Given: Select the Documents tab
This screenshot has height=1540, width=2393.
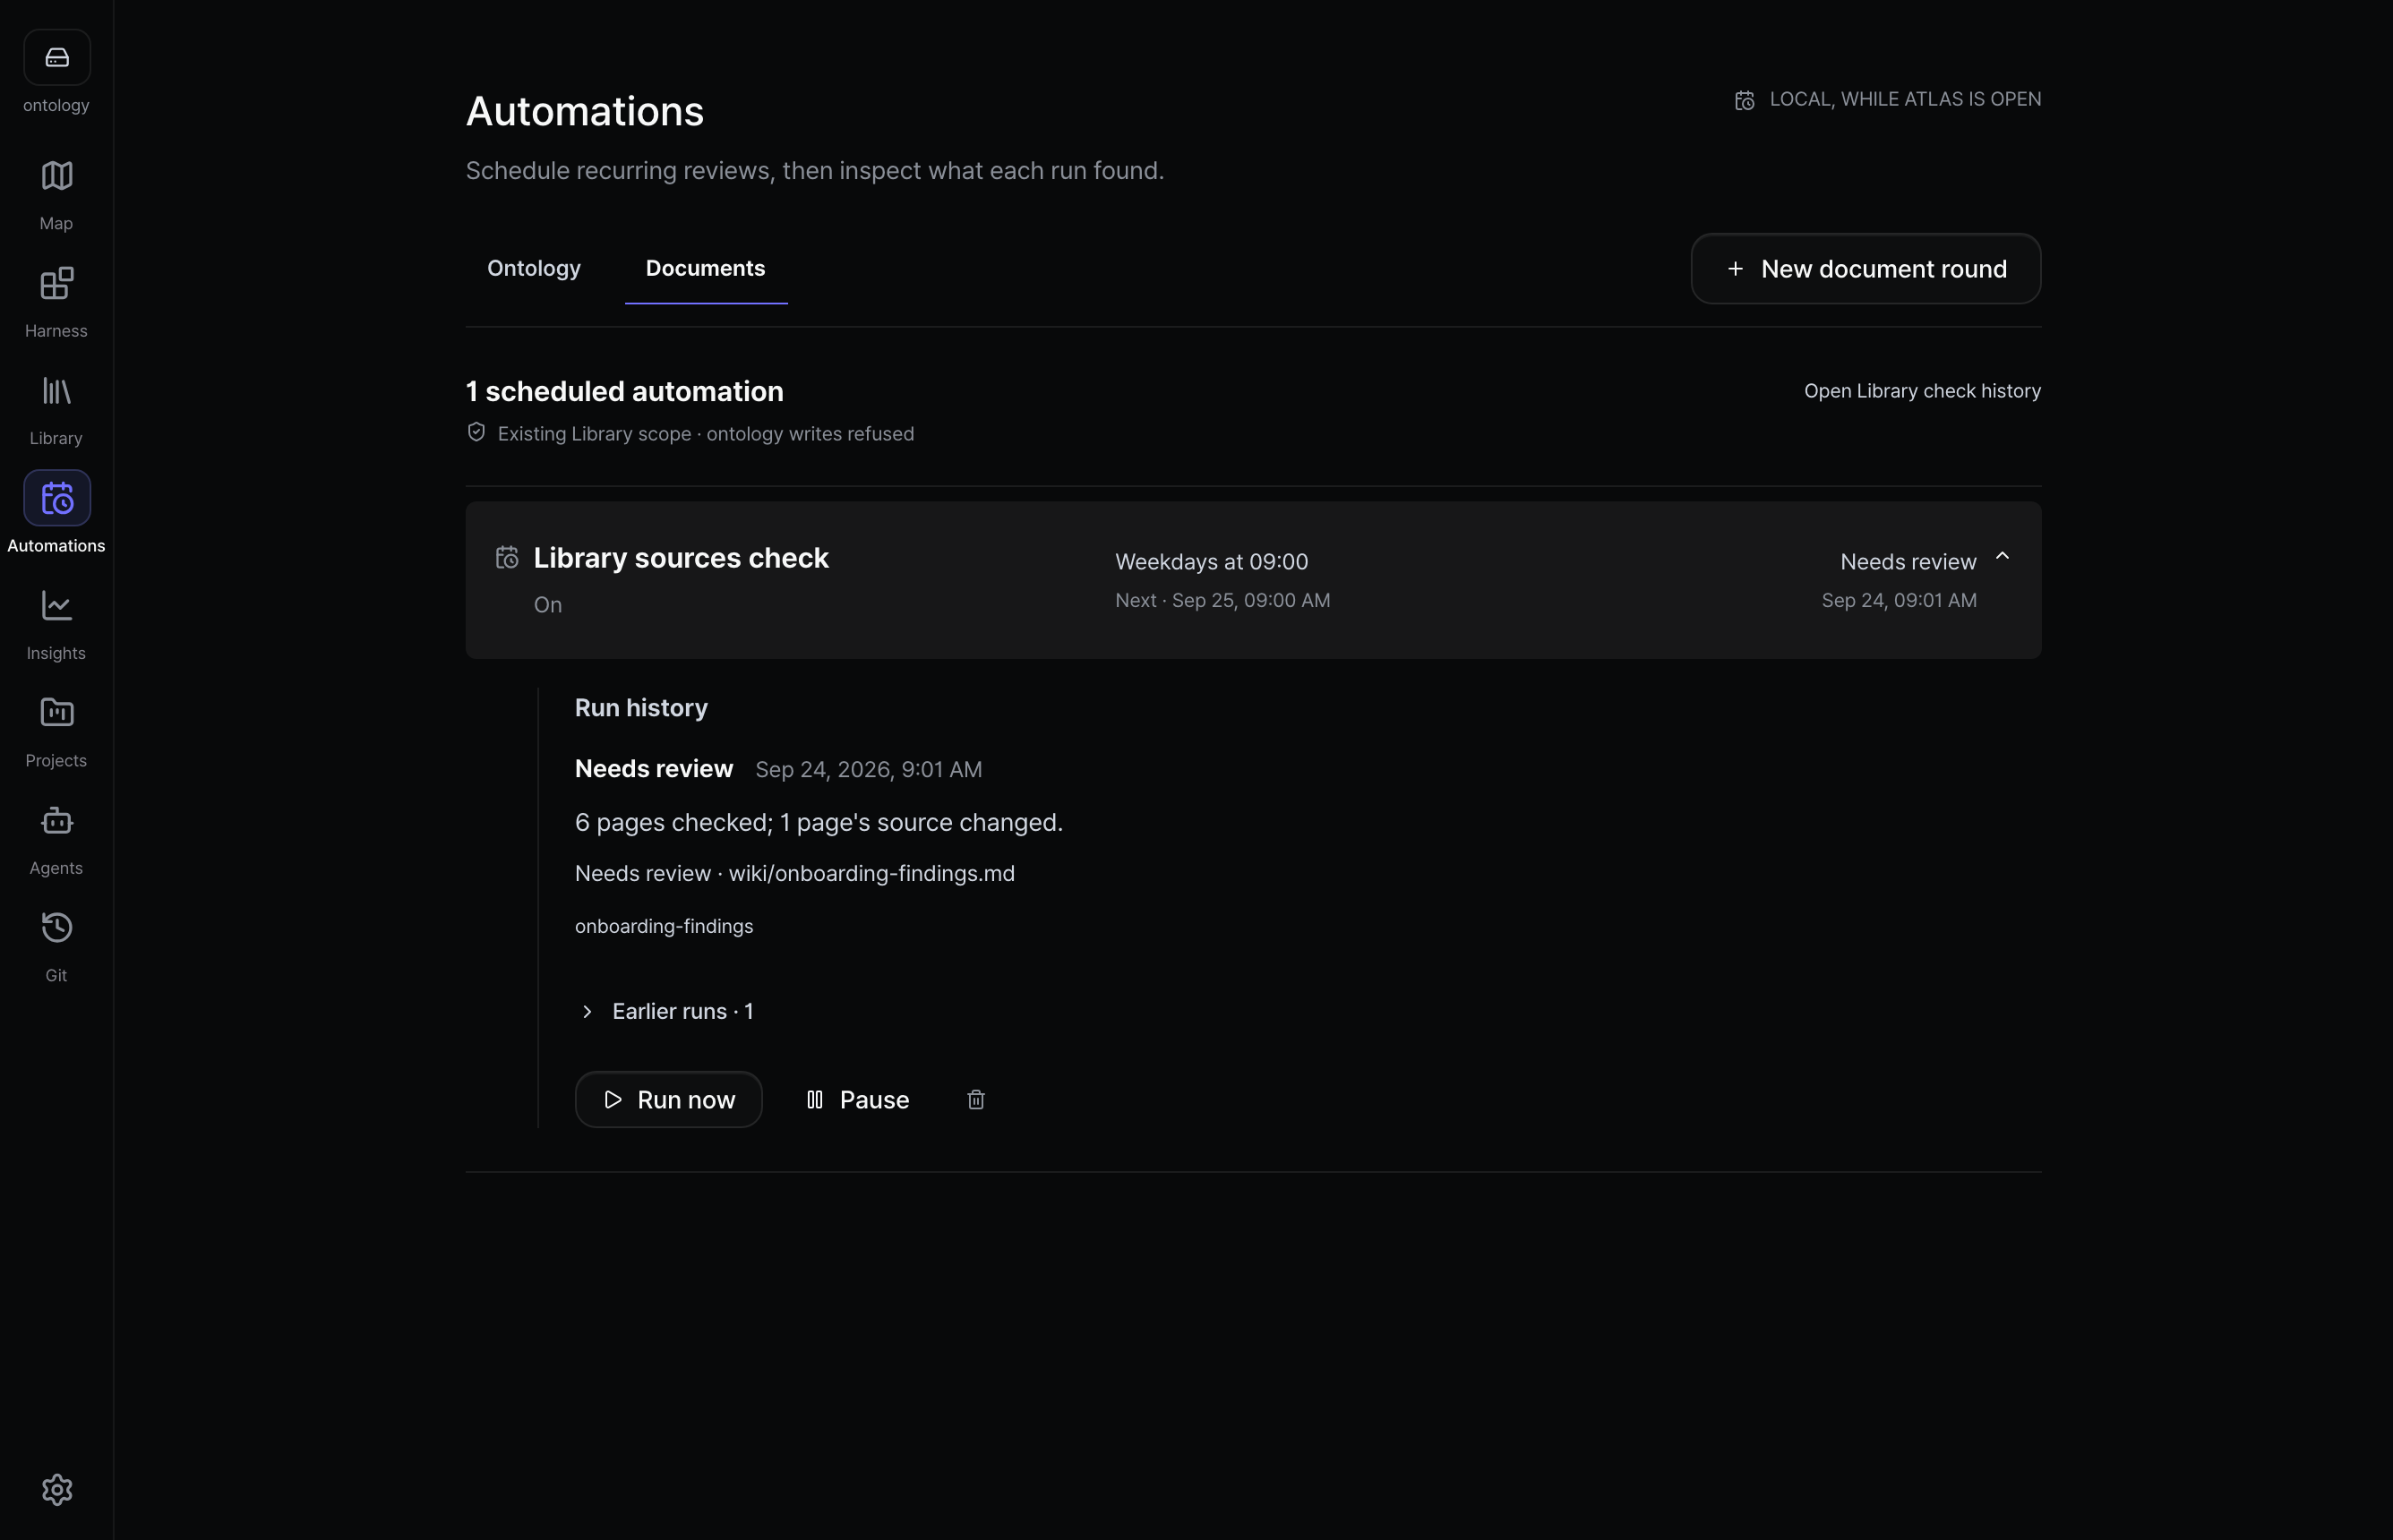Looking at the screenshot, I should tap(706, 268).
